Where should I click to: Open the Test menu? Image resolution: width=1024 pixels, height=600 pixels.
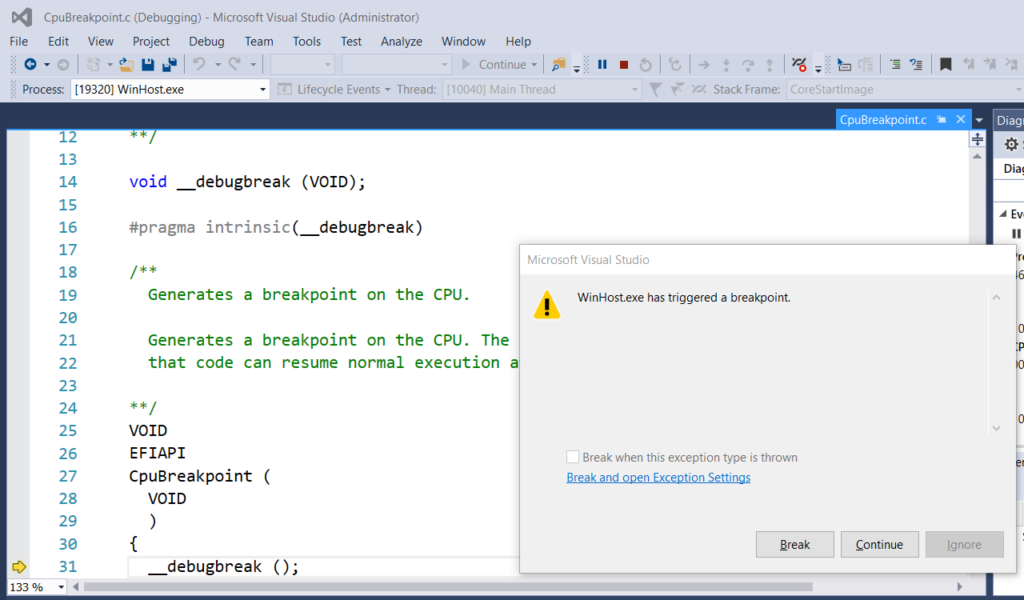click(351, 41)
